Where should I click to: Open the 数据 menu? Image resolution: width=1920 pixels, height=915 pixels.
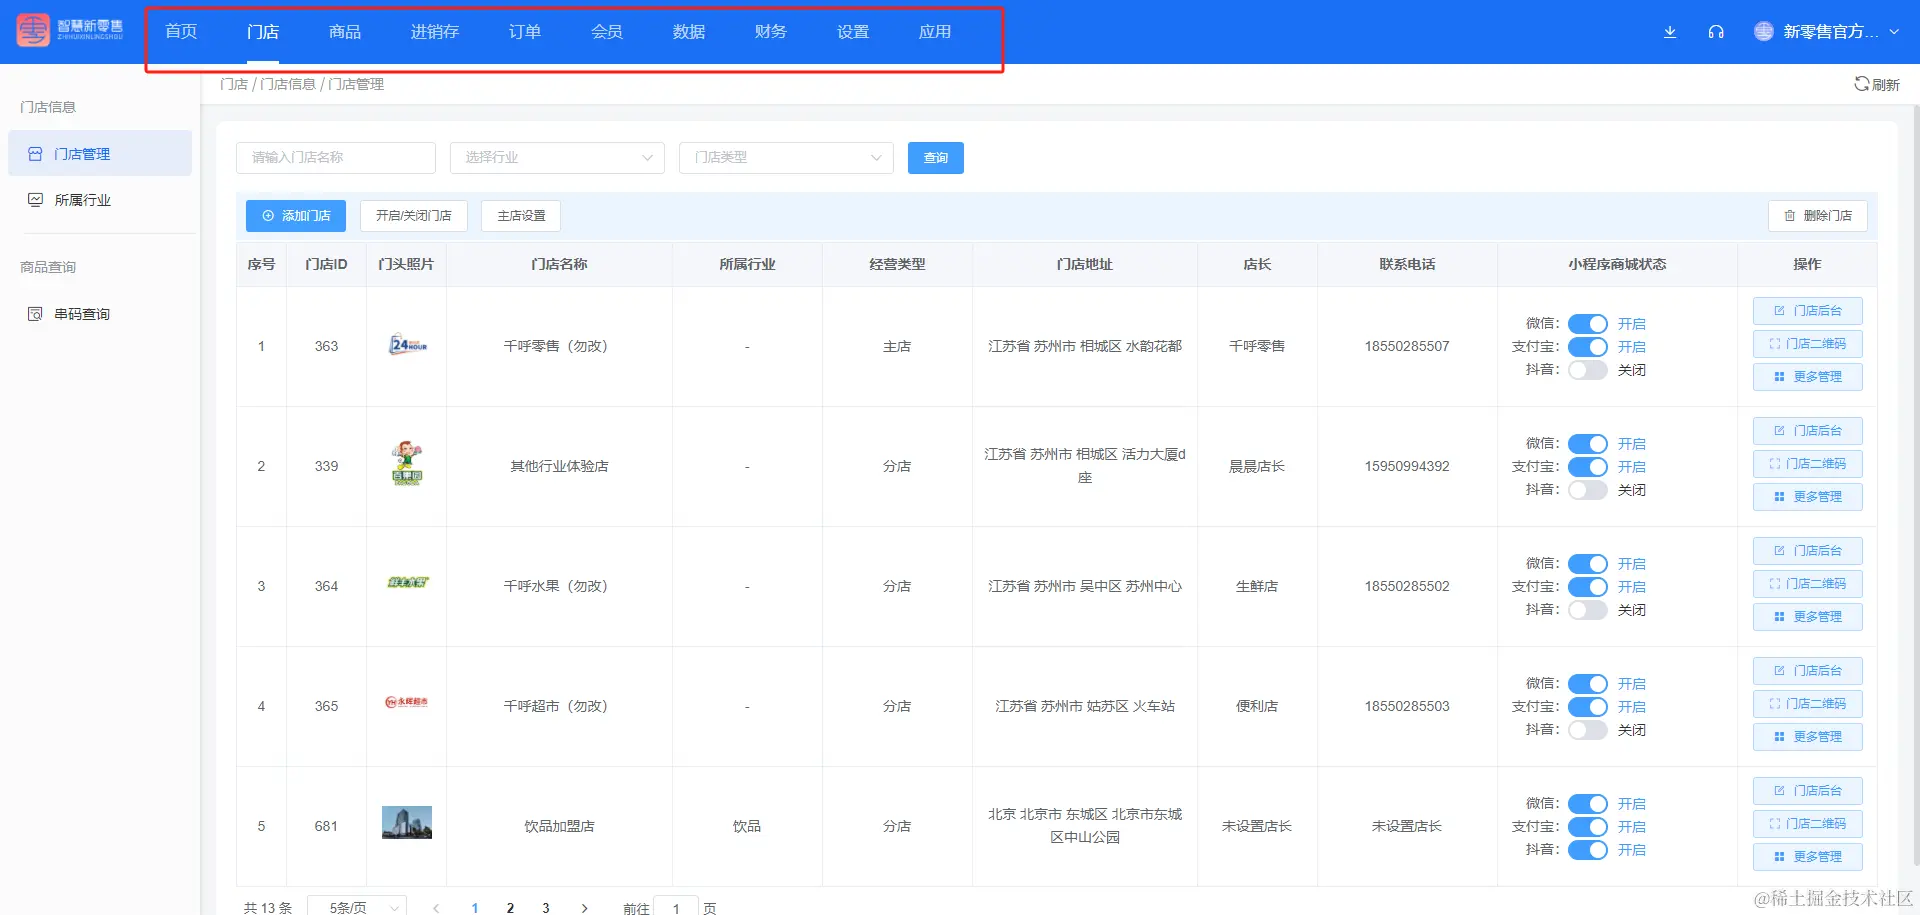[x=689, y=32]
